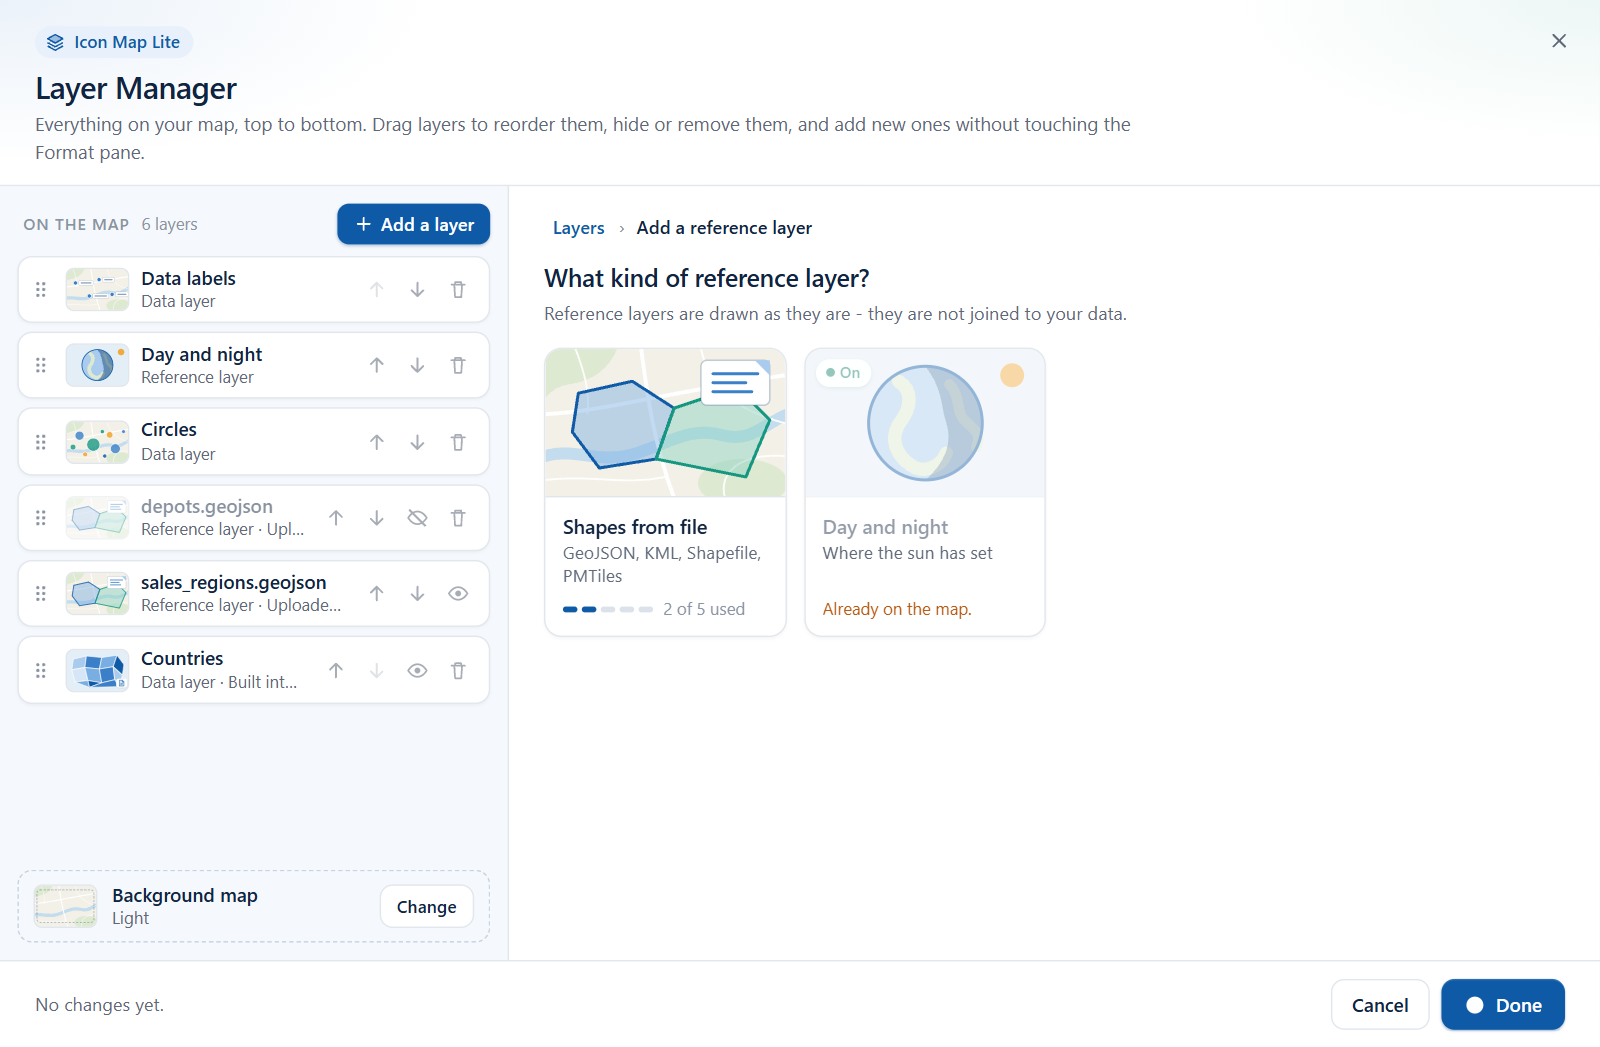Go back to Layers breadcrumb

(x=579, y=228)
